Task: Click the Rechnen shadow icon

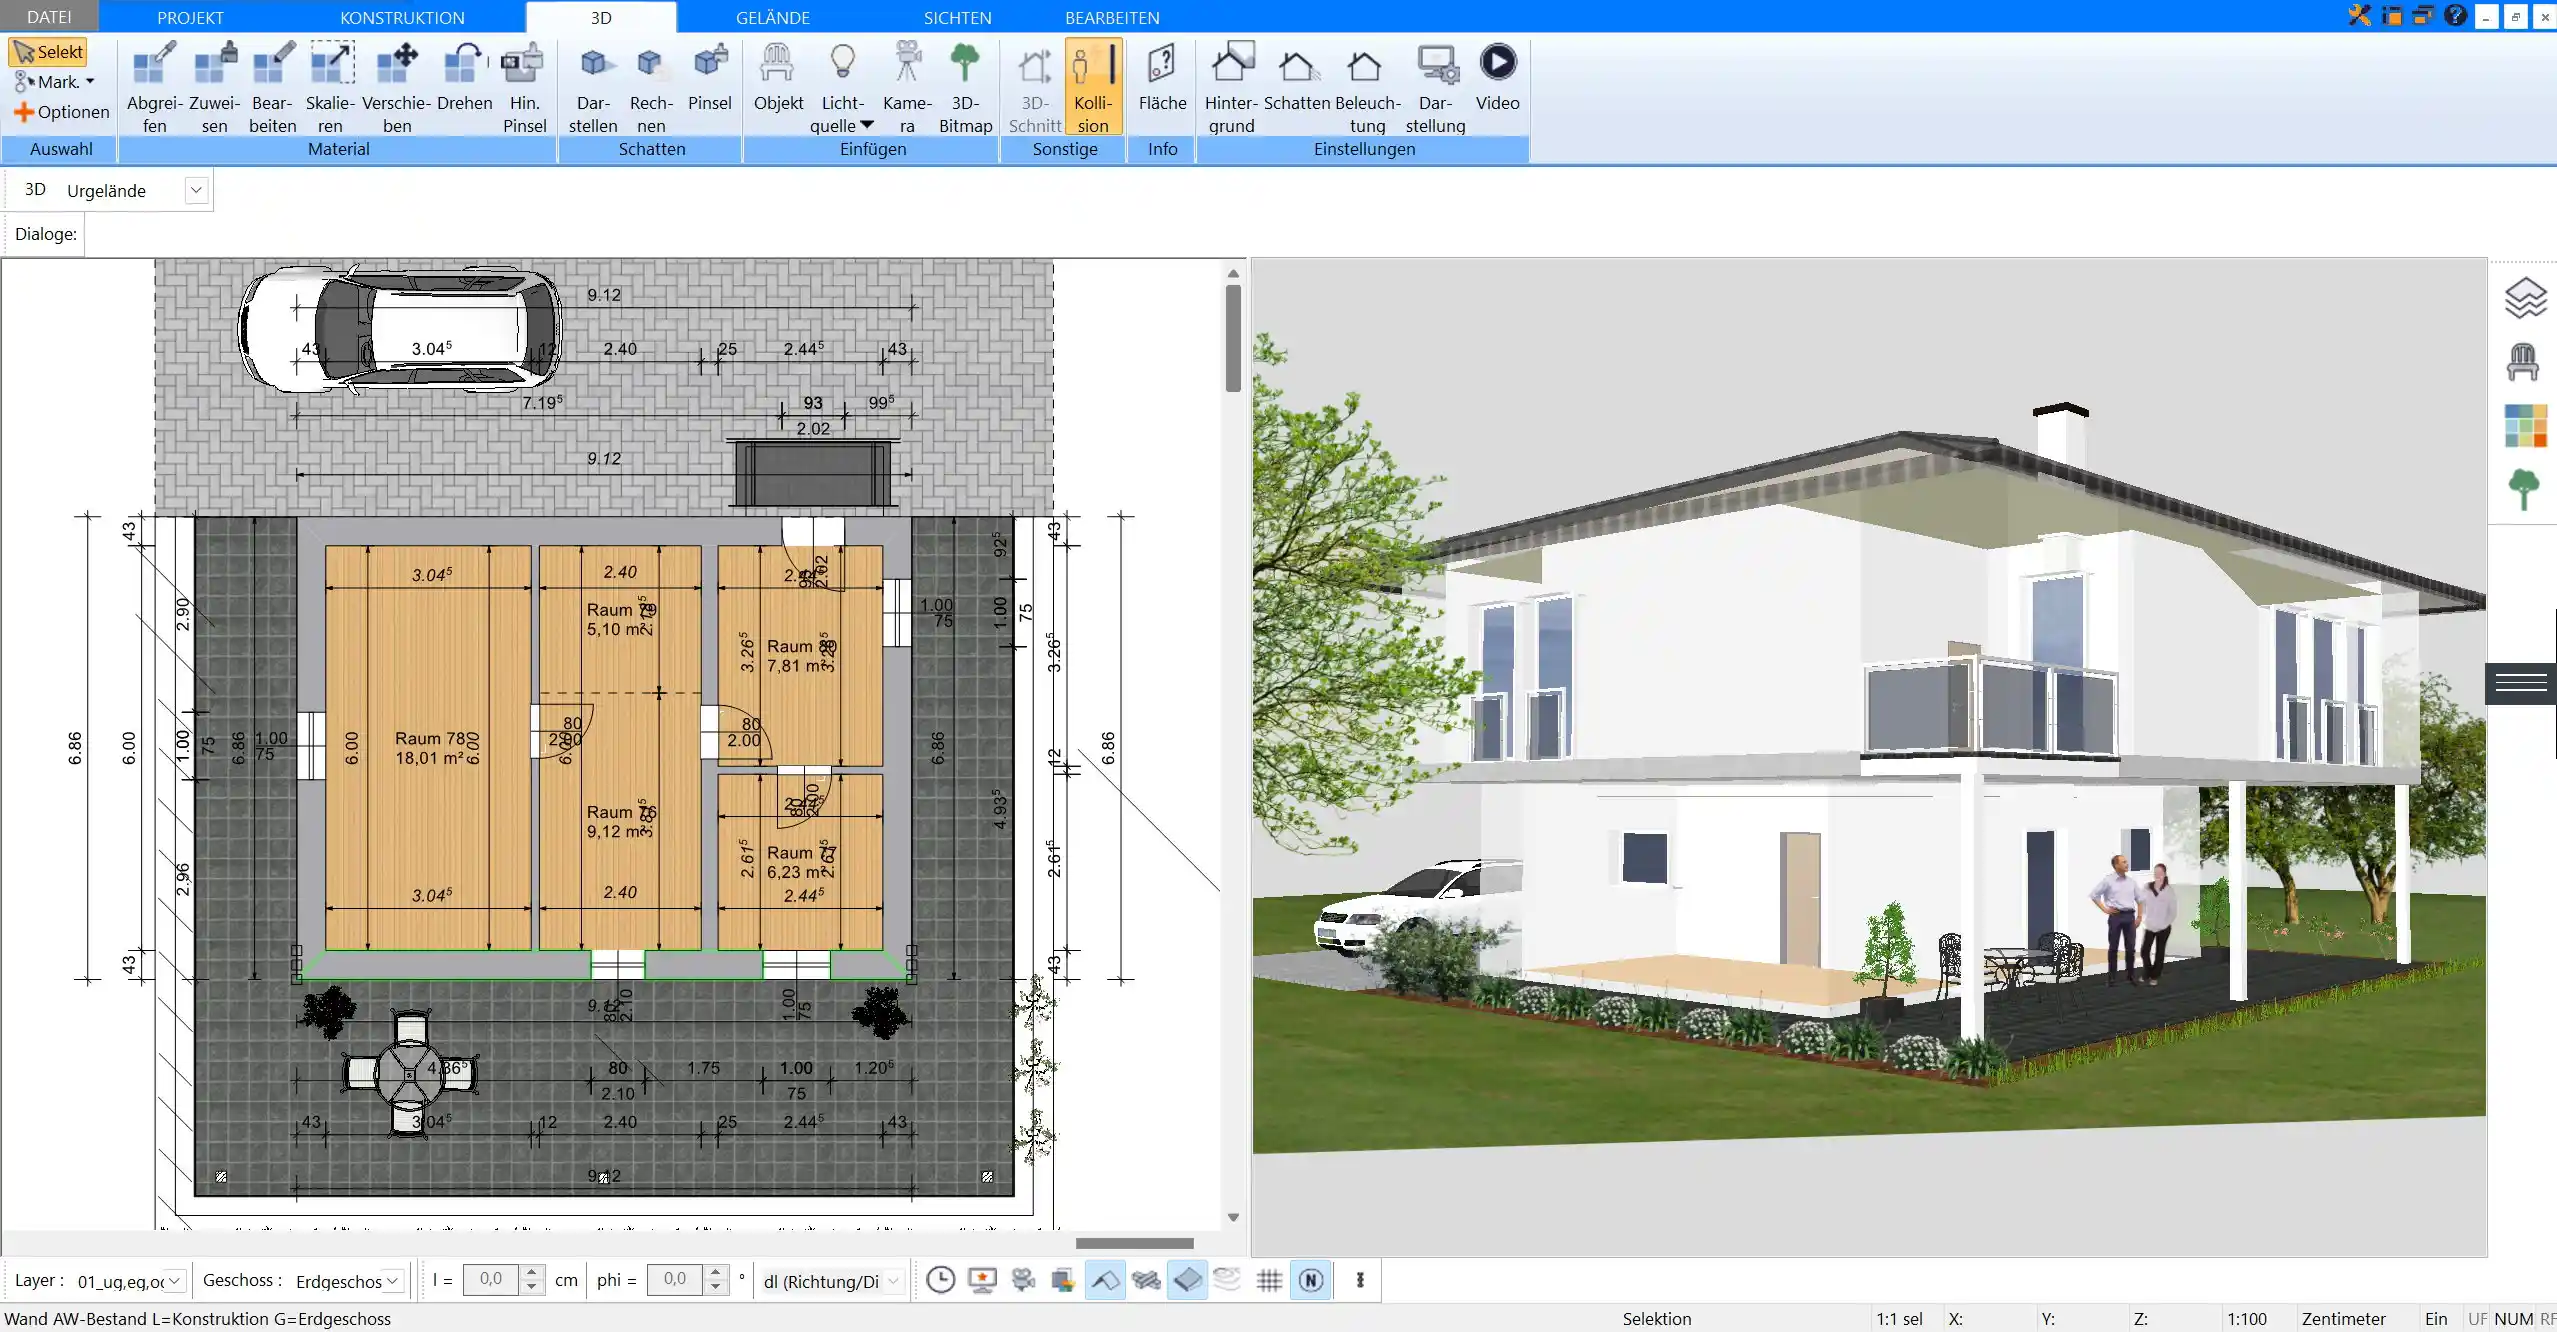Action: click(651, 88)
